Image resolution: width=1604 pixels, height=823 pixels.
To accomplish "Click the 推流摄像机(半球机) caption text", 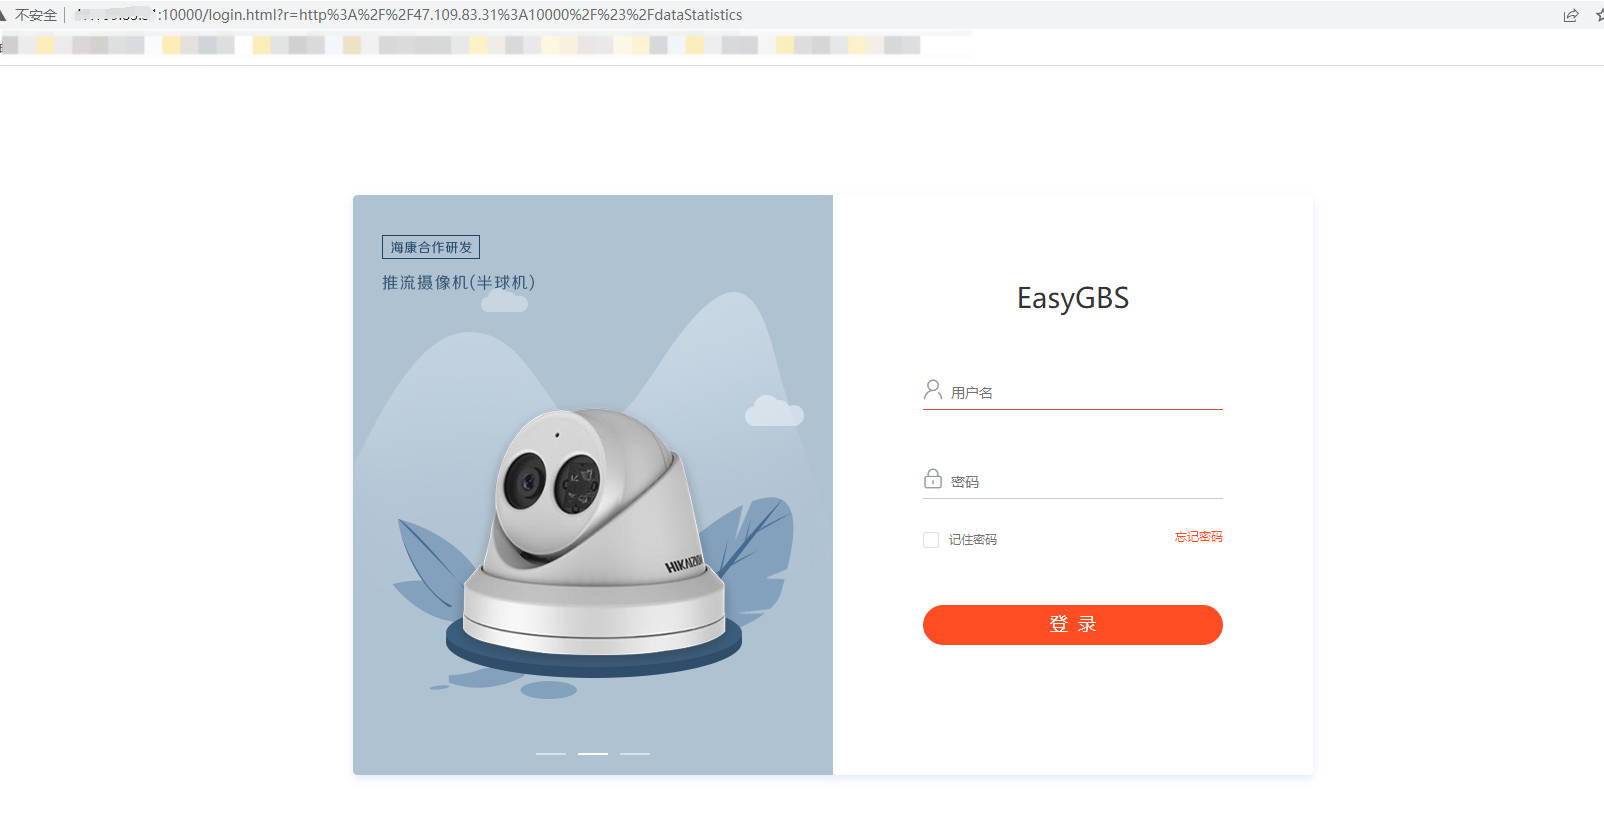I will coord(458,283).
